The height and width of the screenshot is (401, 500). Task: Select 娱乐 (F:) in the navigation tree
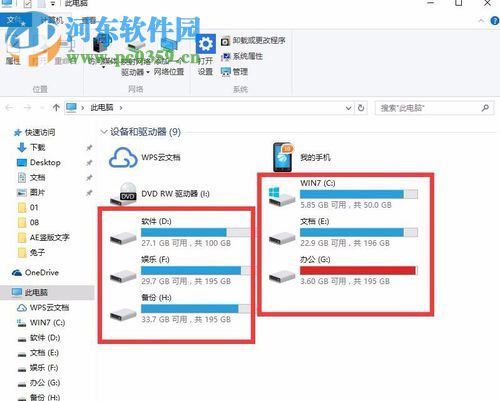click(x=38, y=368)
